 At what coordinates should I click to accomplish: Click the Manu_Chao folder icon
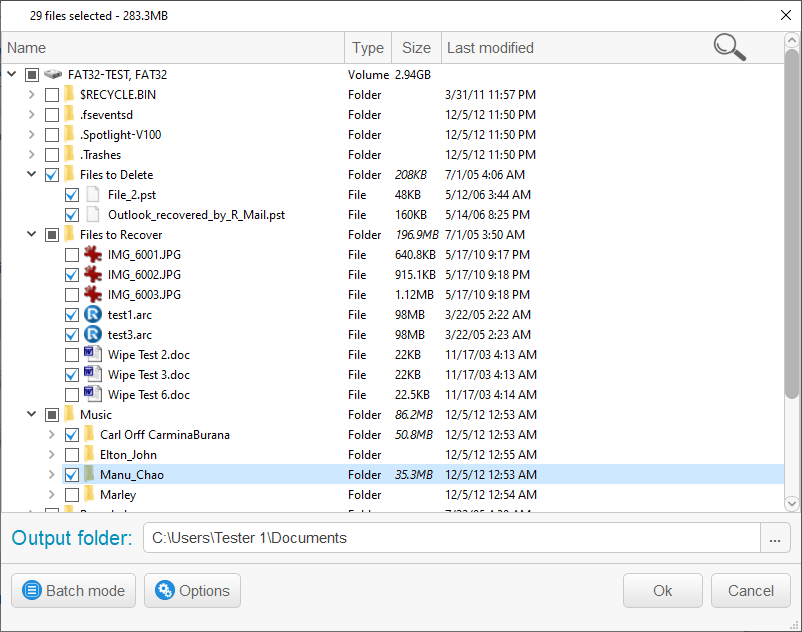[89, 475]
